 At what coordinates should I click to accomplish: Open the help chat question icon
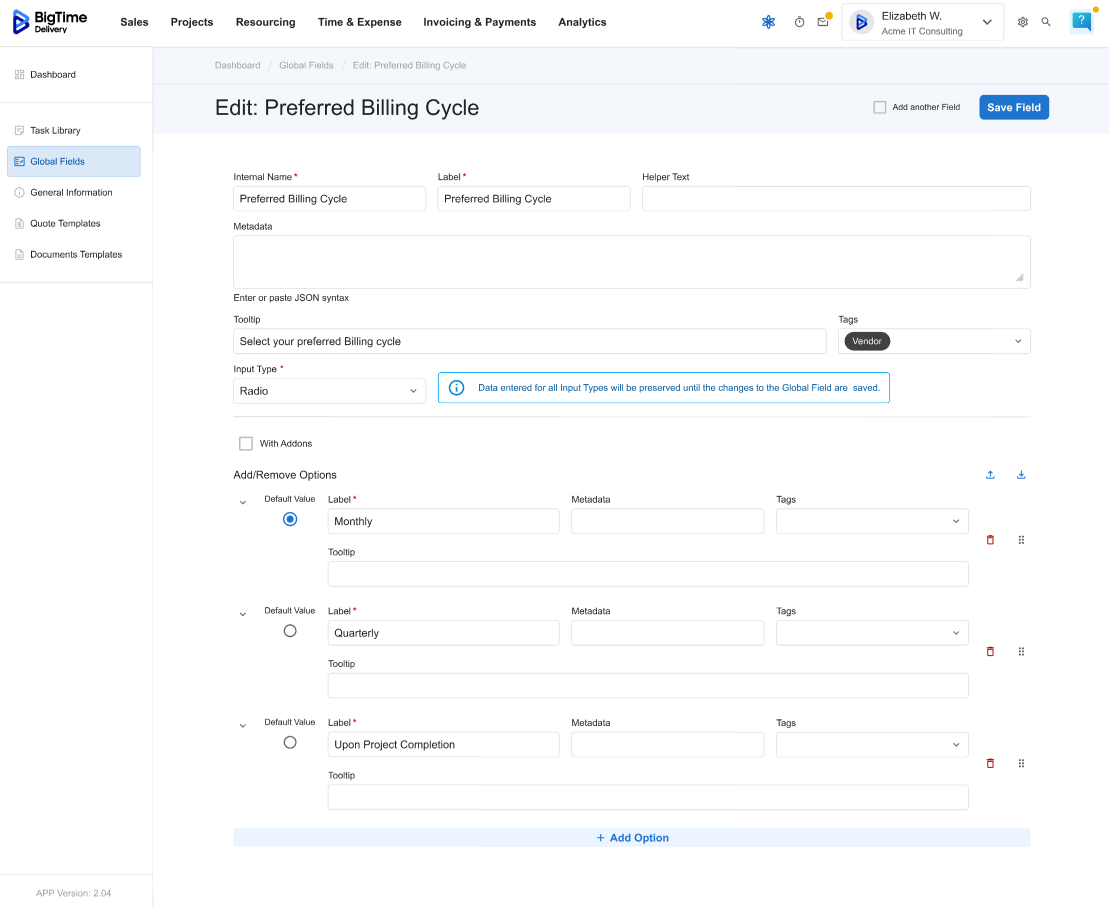1081,21
